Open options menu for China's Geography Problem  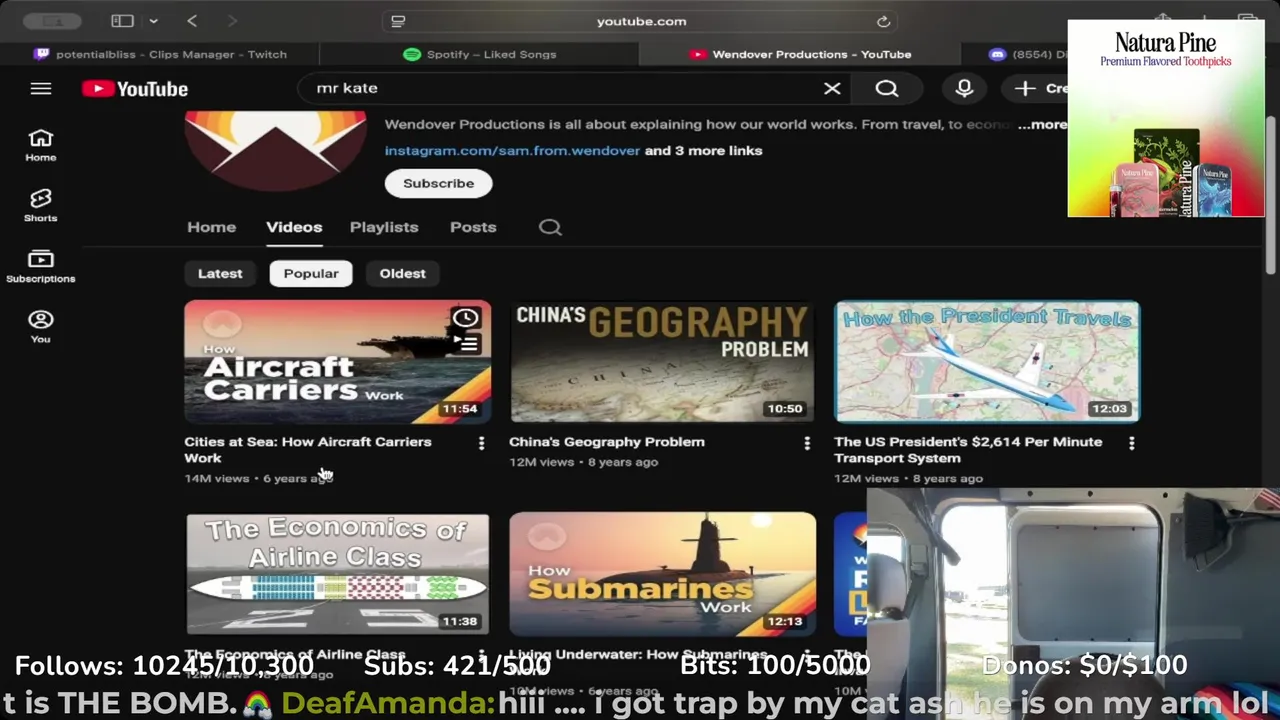[x=807, y=443]
